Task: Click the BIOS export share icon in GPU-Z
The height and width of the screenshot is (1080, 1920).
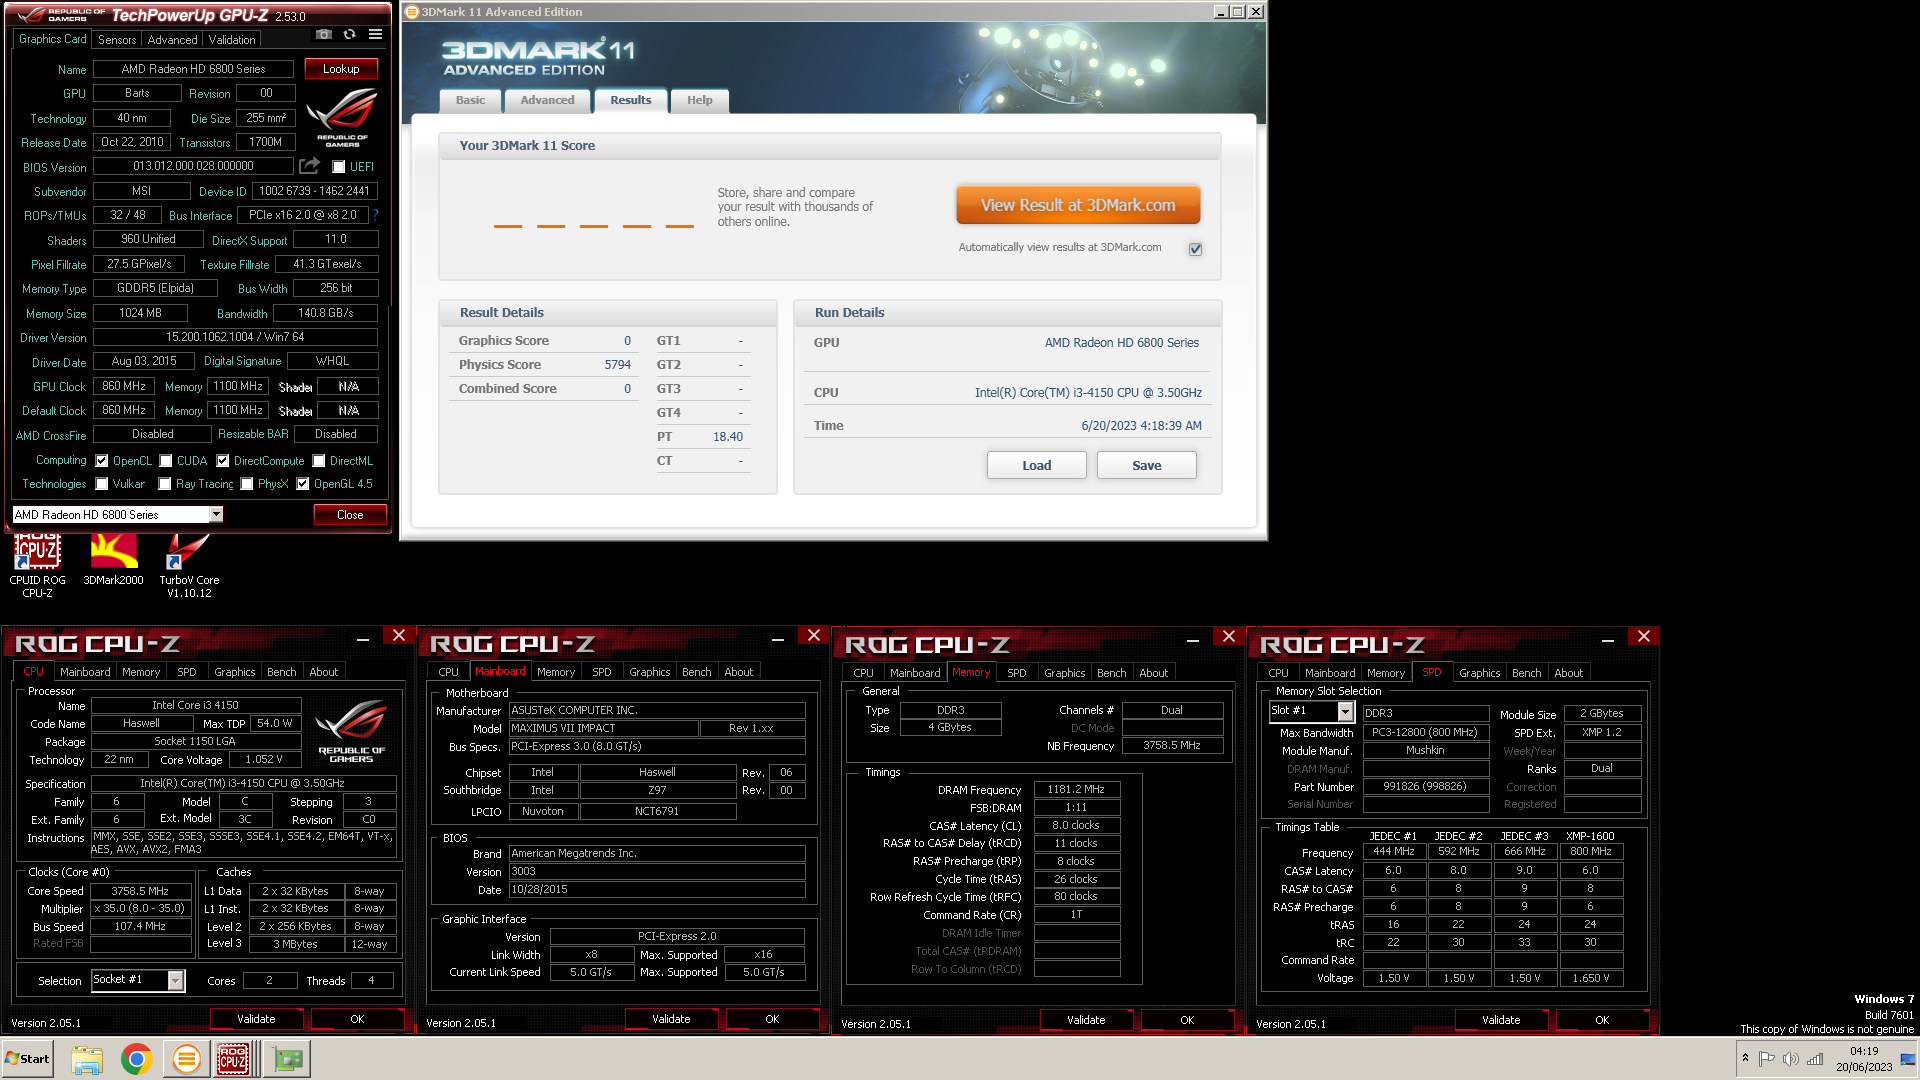Action: tap(310, 166)
